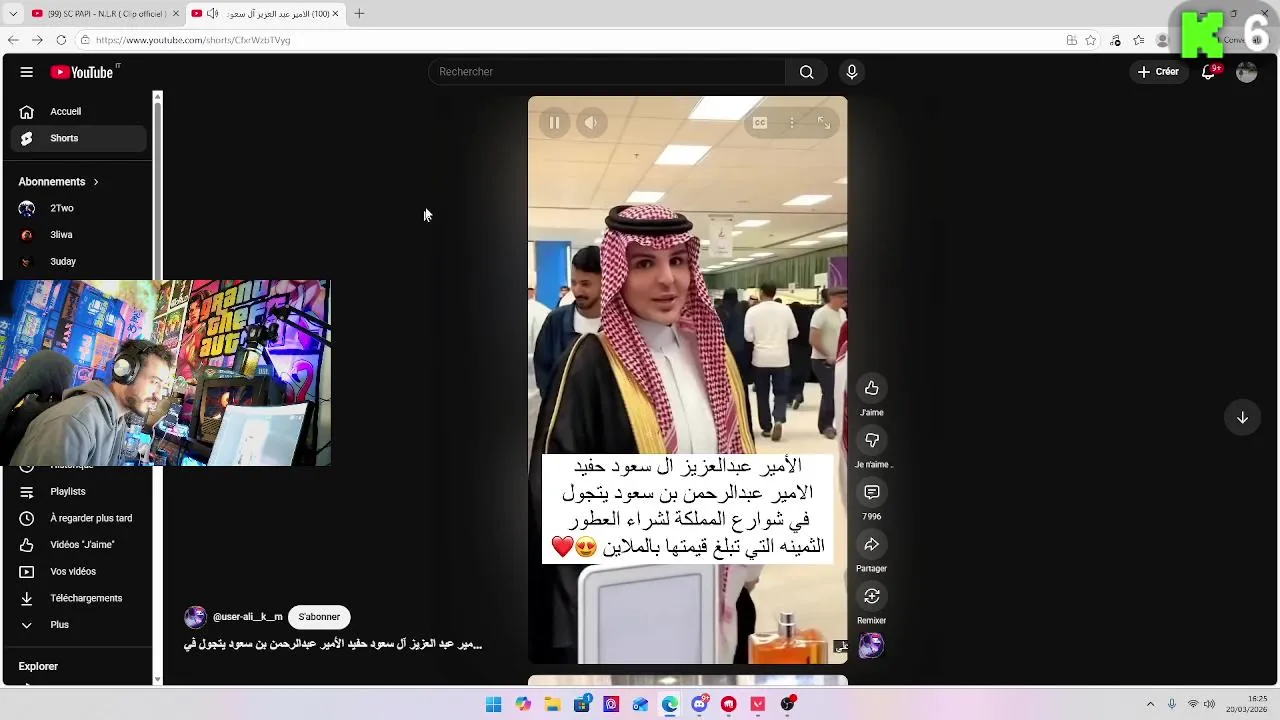Open the YouTube hamburger guide menu

(27, 72)
